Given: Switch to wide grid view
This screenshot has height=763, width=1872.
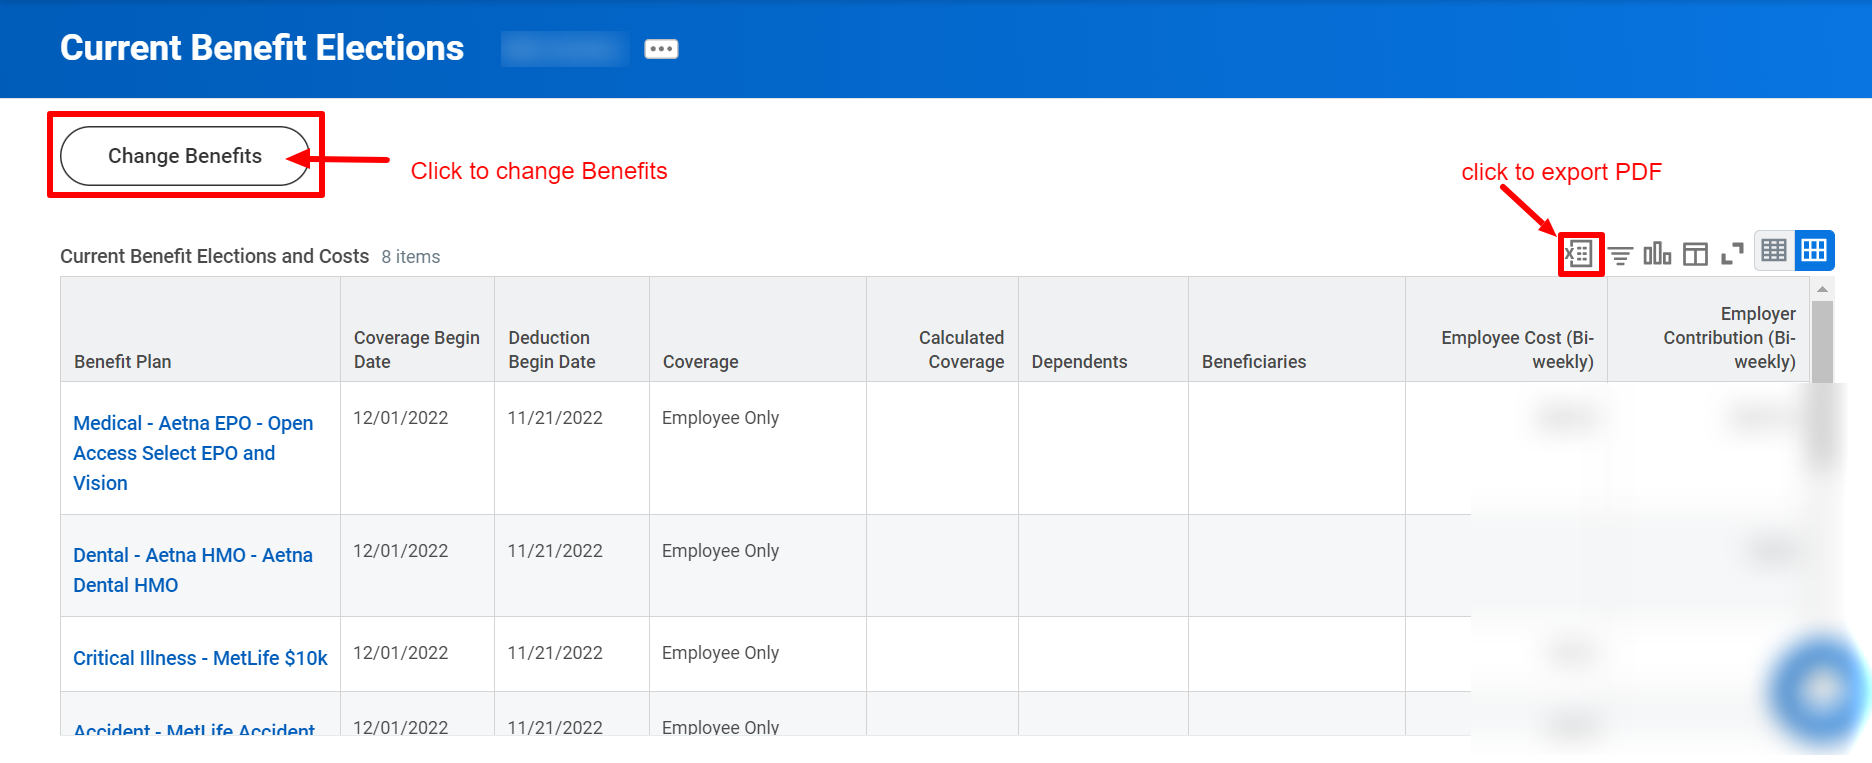Looking at the screenshot, I should (1815, 250).
